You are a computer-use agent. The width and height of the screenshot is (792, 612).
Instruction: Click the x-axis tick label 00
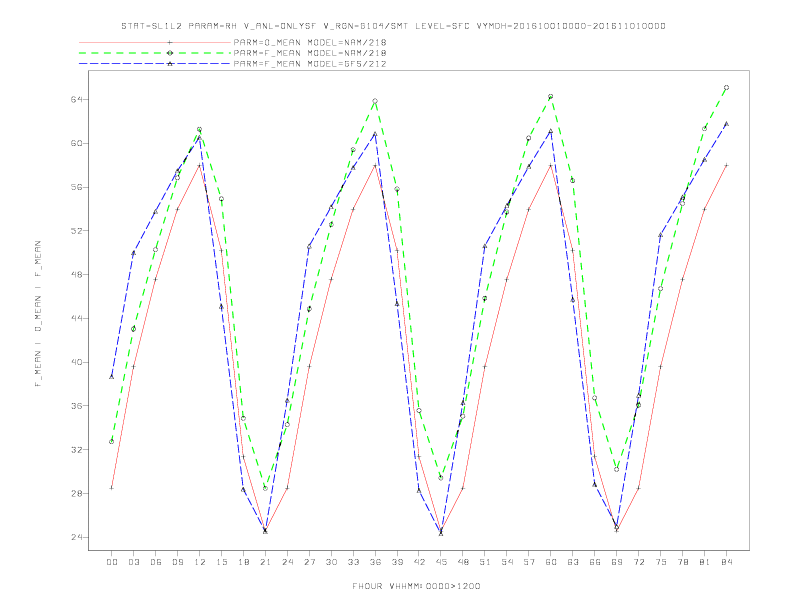tap(112, 562)
